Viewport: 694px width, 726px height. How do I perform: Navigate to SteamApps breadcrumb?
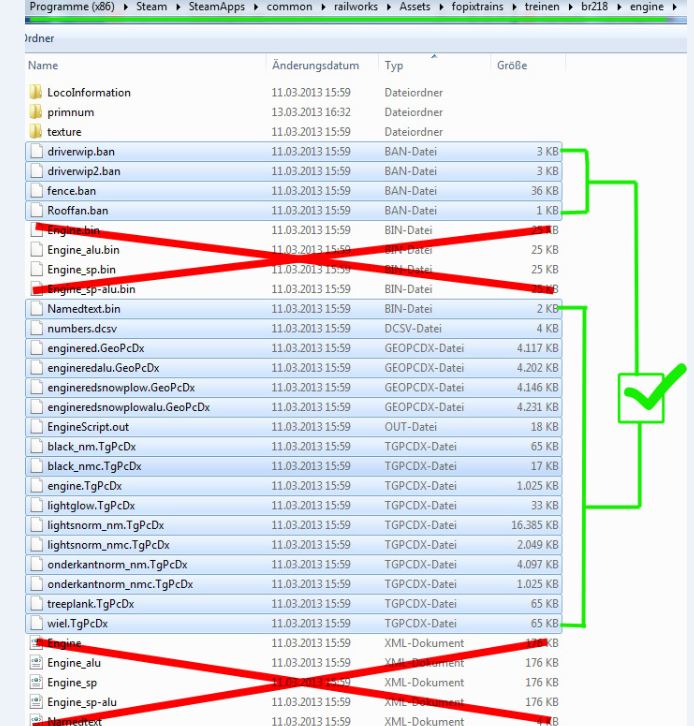tap(217, 6)
